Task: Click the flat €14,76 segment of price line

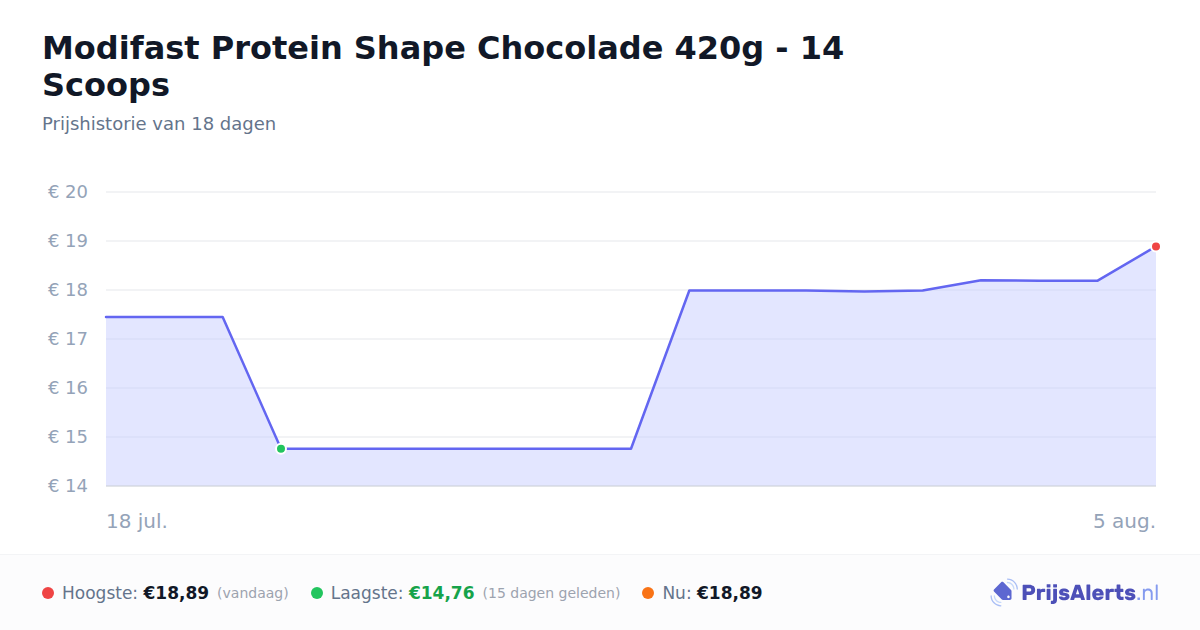Action: pos(456,449)
